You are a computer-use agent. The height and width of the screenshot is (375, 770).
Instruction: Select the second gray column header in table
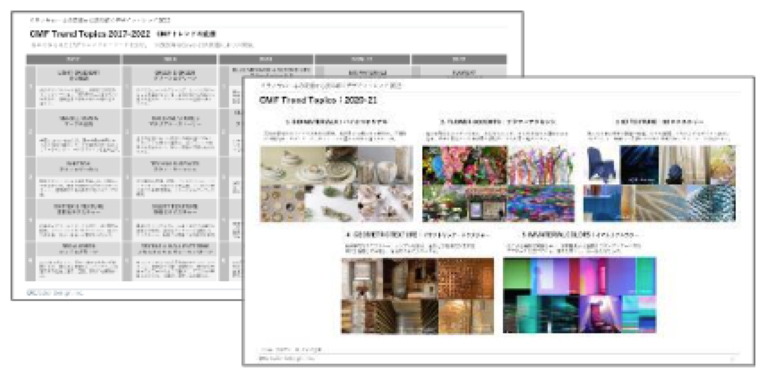coord(169,59)
